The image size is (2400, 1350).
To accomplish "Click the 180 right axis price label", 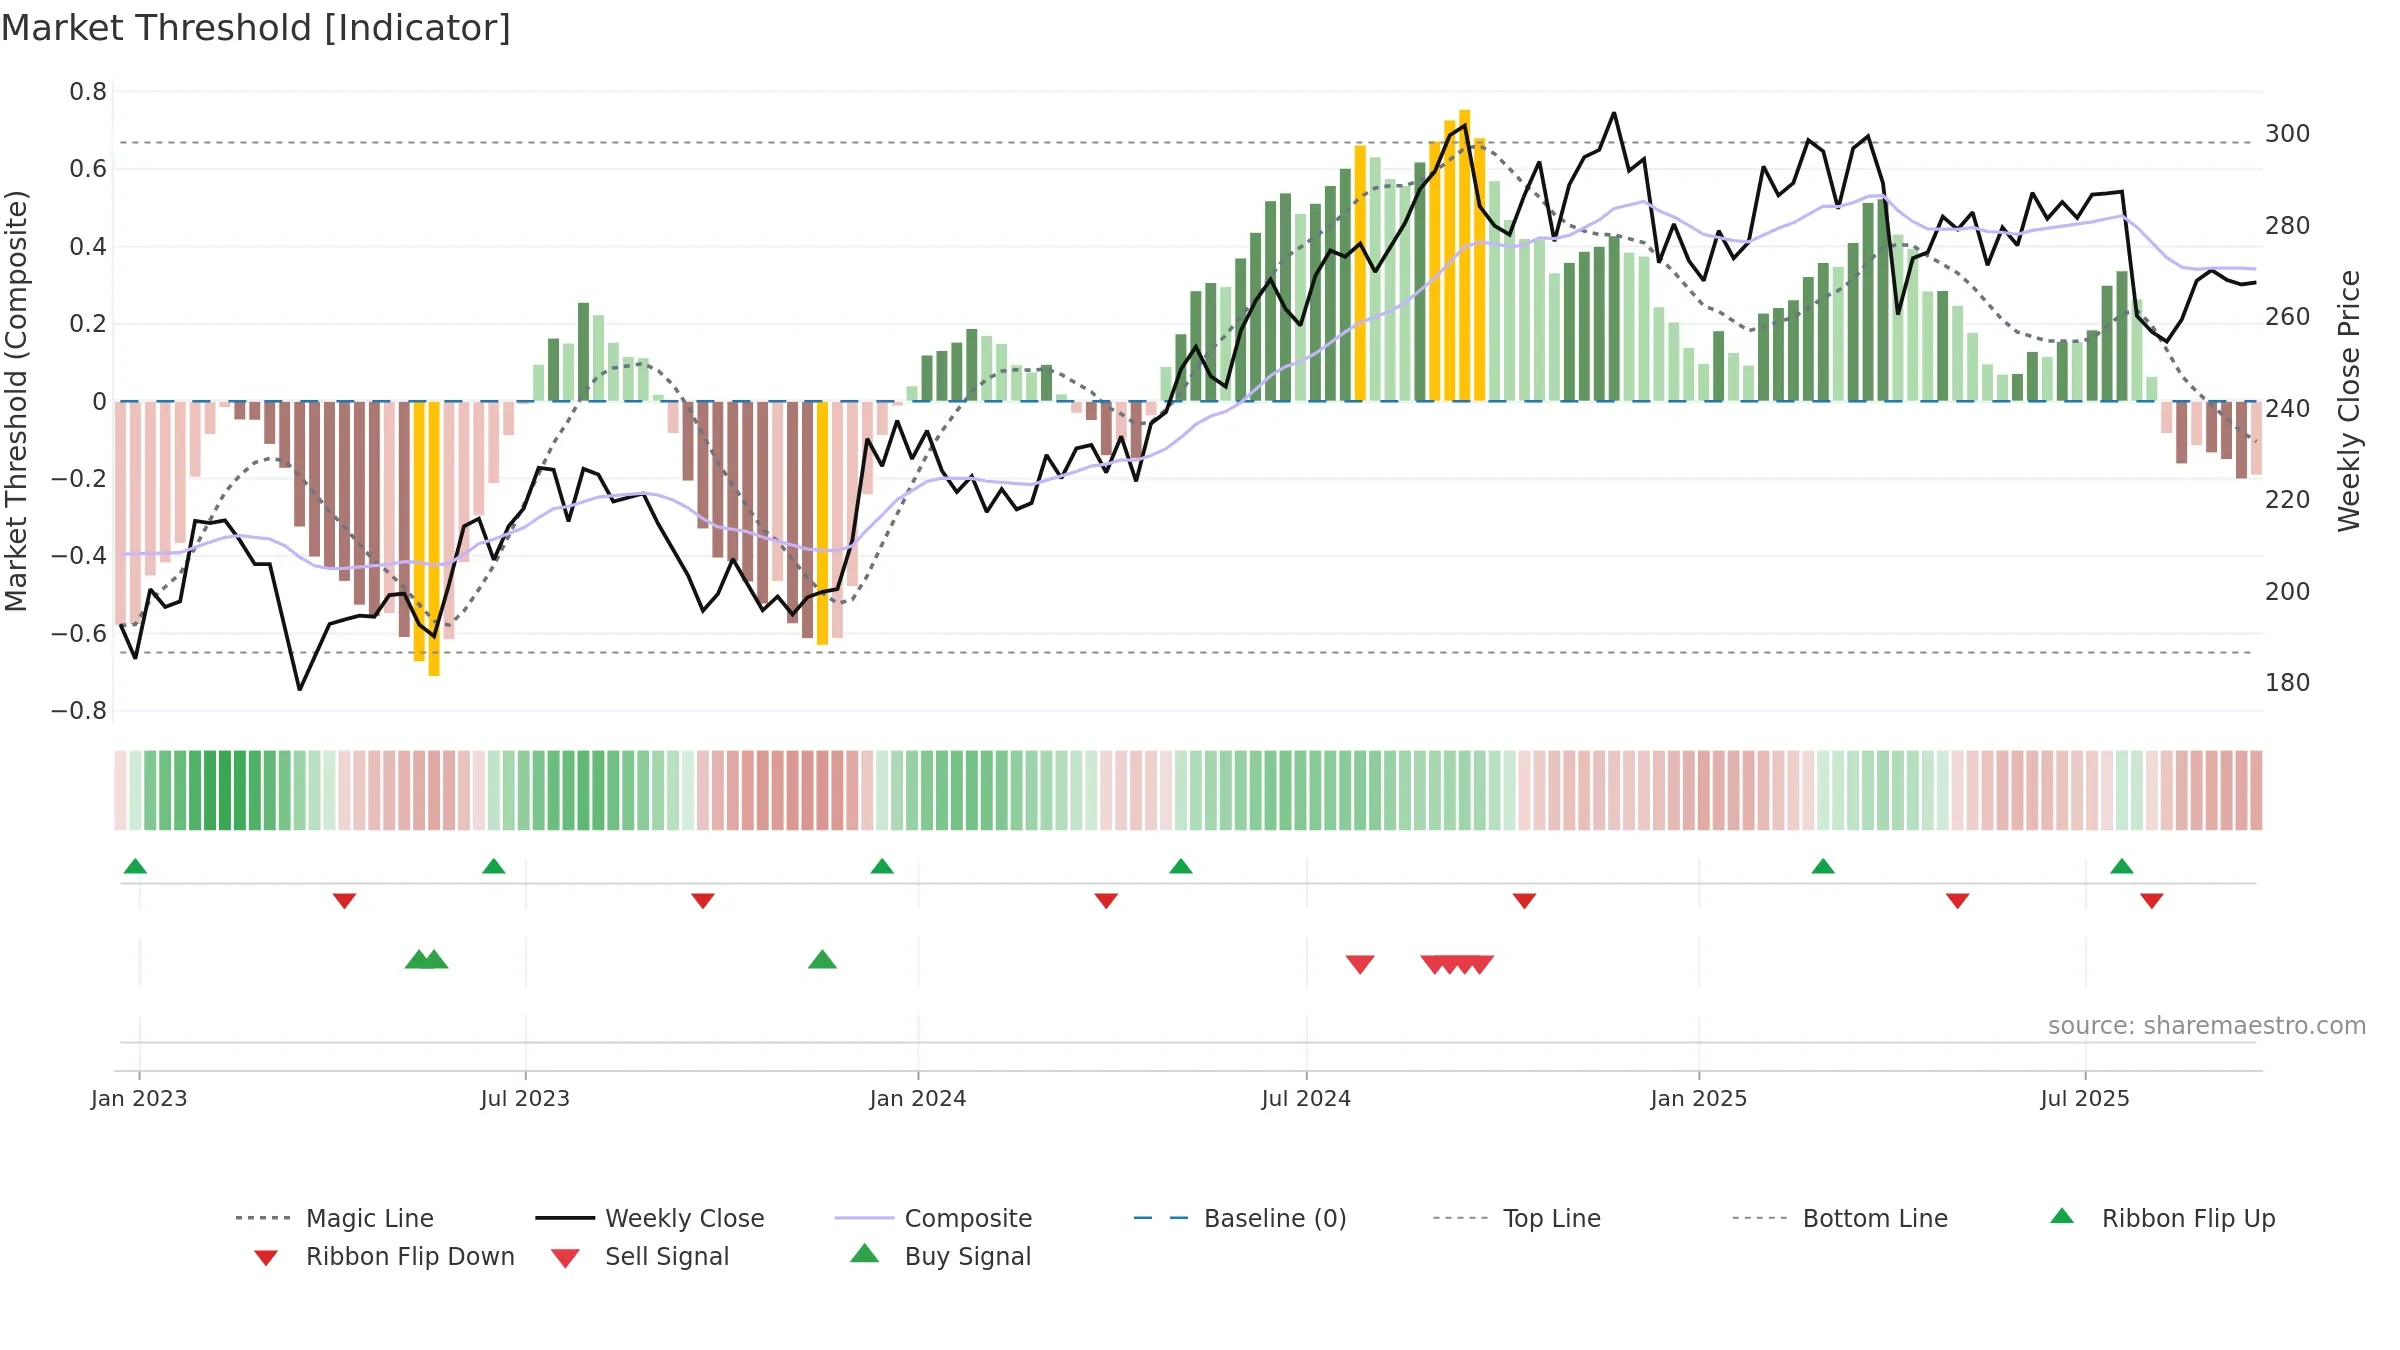I will point(2288,683).
